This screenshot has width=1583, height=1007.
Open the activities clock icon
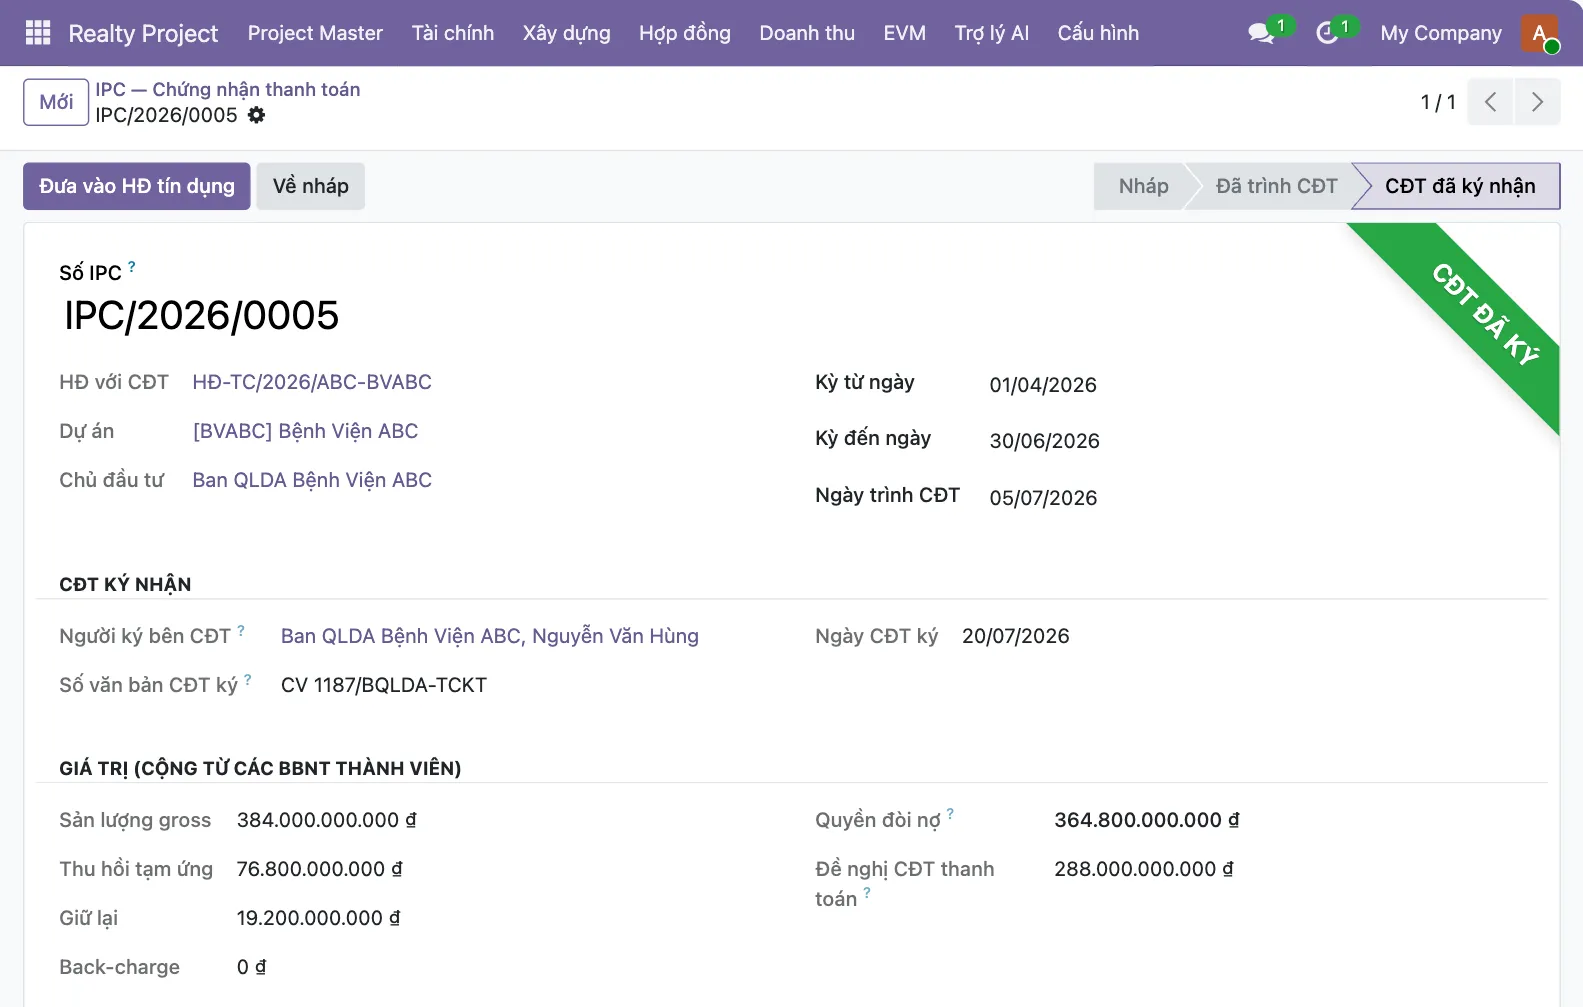(x=1327, y=33)
